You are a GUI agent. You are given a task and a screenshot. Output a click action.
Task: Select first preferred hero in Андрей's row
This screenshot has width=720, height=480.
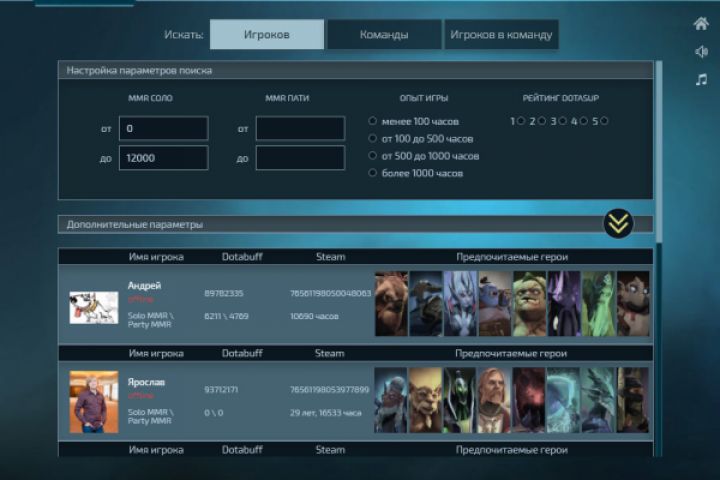(391, 304)
